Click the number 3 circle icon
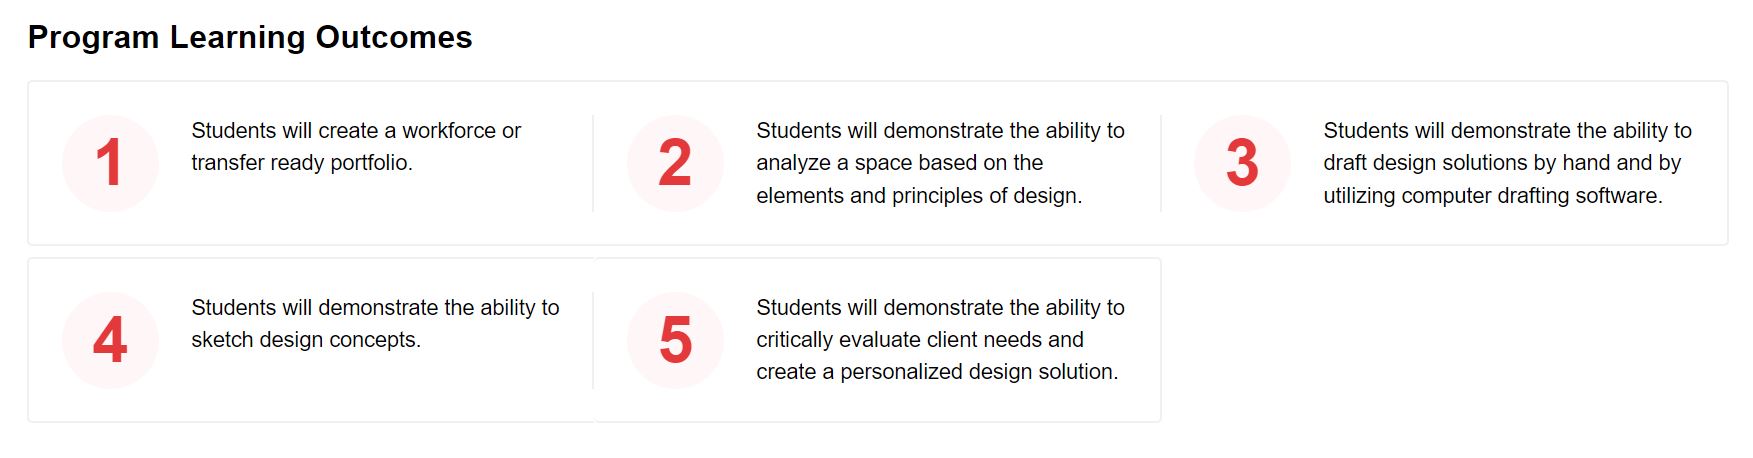 click(x=1242, y=163)
